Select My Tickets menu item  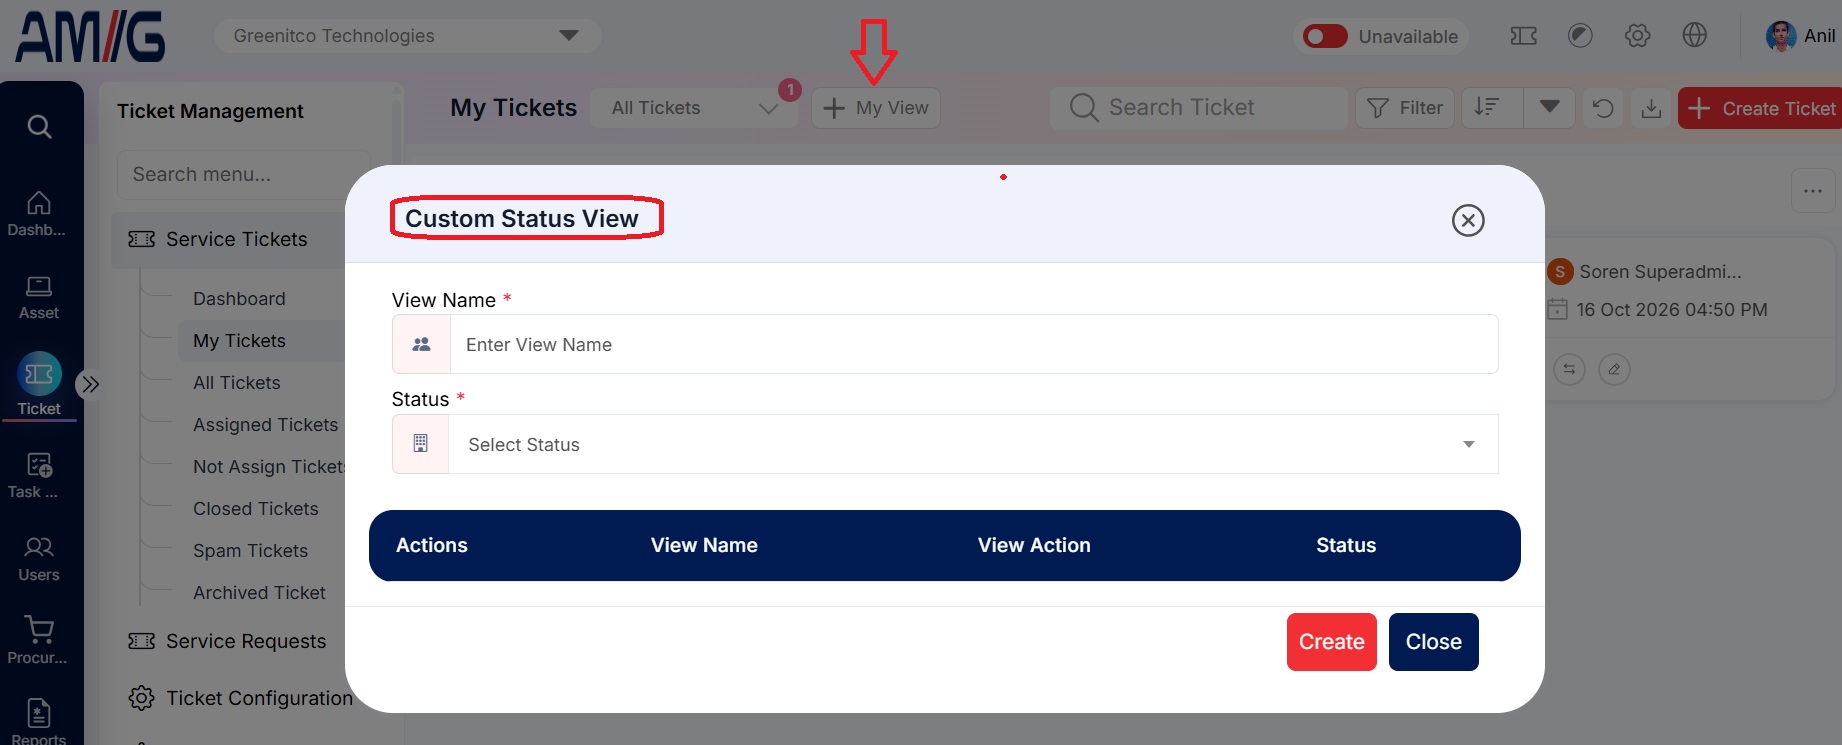point(239,341)
